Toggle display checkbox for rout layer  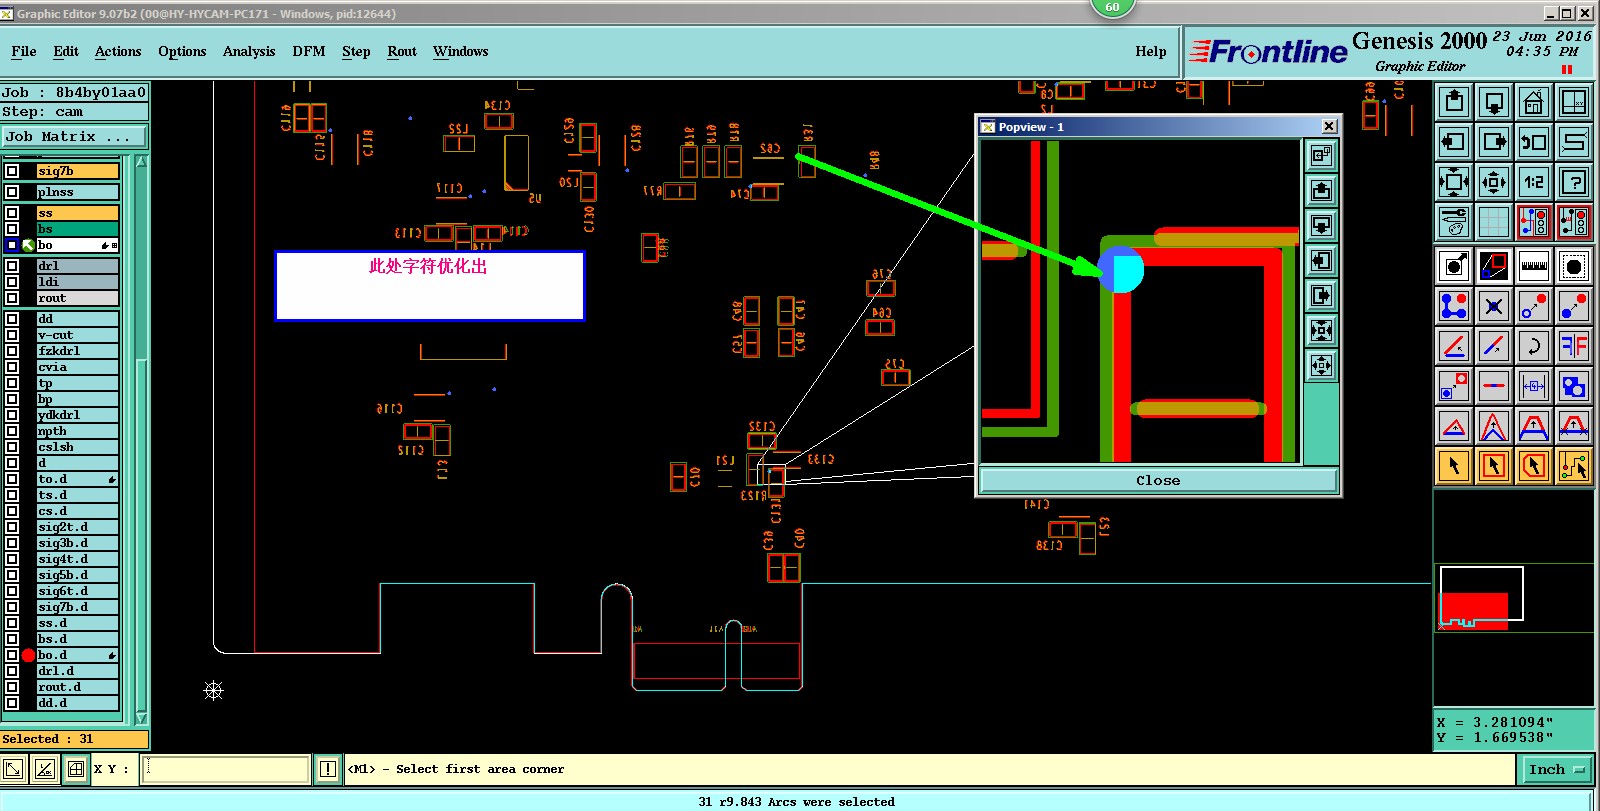tap(12, 298)
